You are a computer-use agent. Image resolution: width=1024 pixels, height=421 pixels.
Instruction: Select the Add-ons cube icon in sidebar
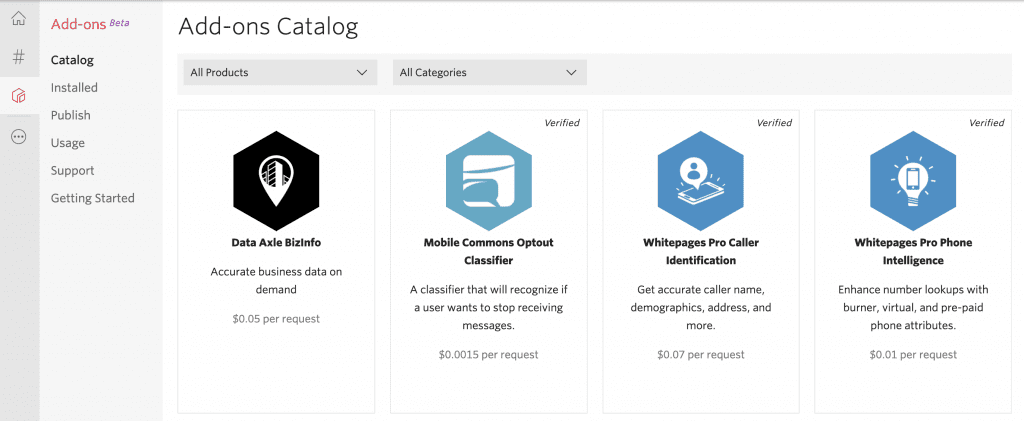point(18,96)
